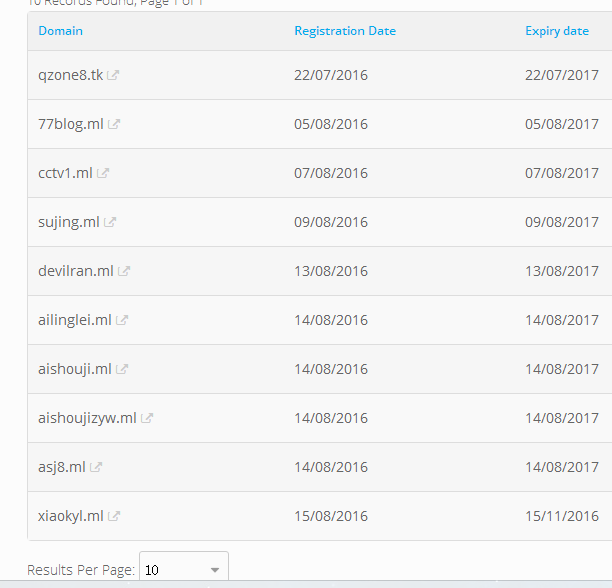
Task: Sort table by Registration Date header
Action: click(345, 31)
